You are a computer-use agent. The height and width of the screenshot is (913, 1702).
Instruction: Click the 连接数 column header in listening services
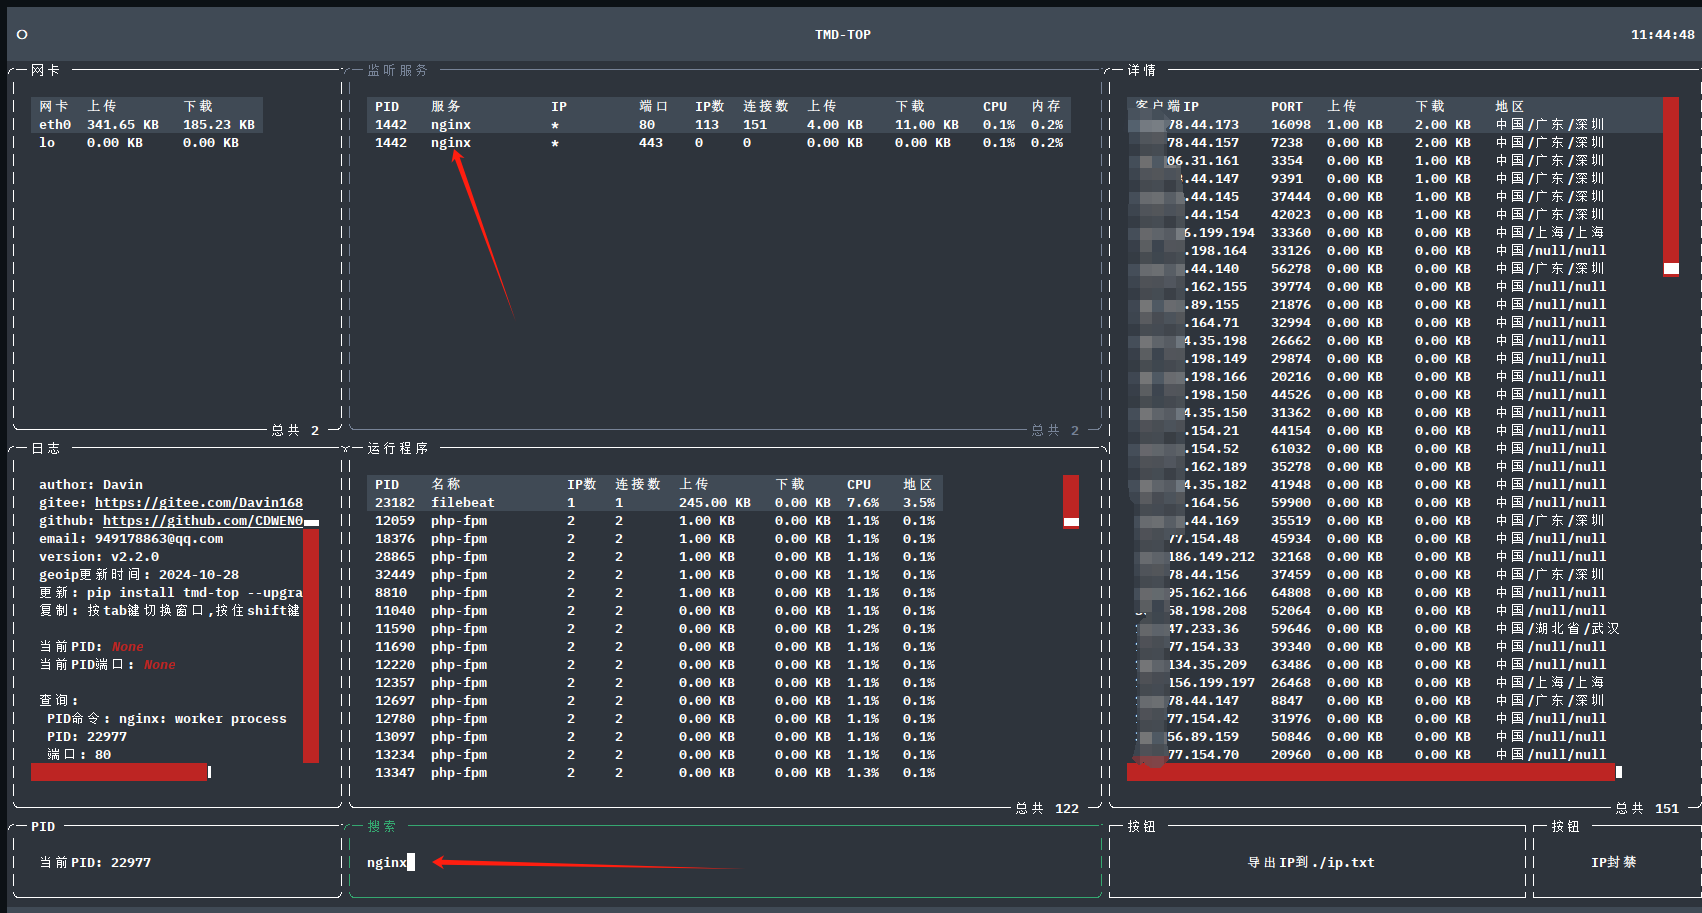point(766,107)
